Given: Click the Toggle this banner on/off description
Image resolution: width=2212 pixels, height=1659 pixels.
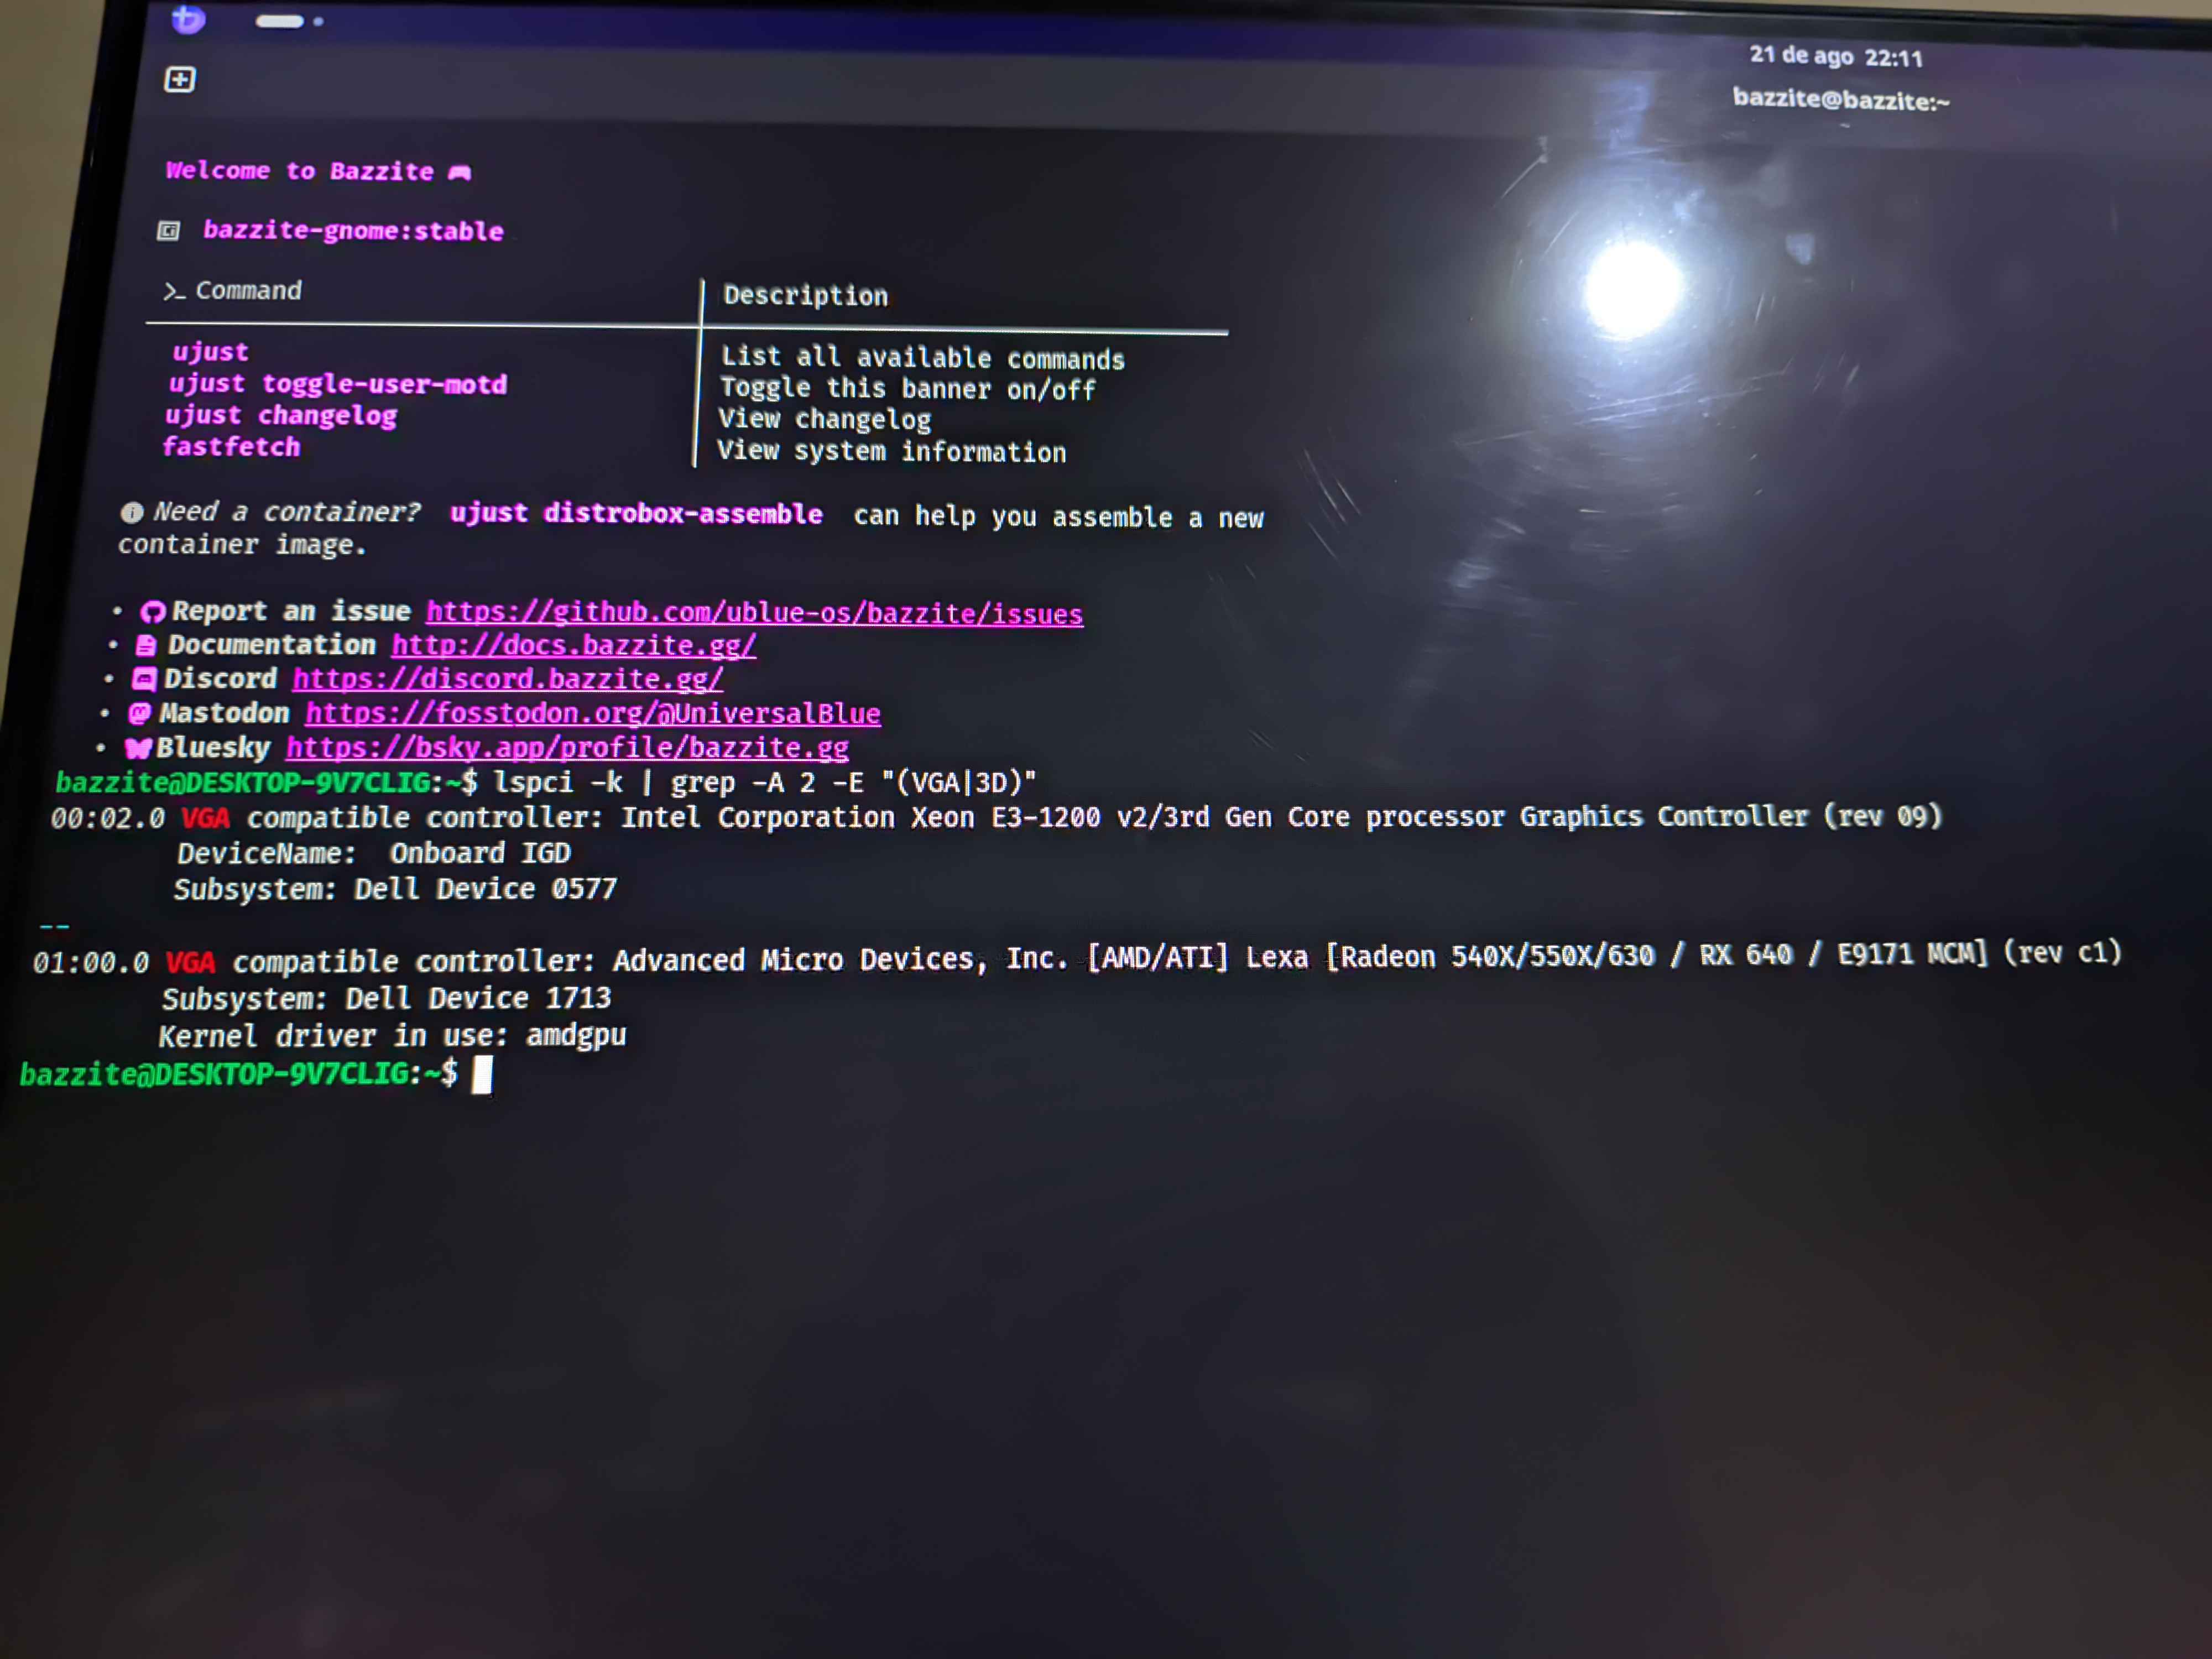Looking at the screenshot, I should (908, 388).
